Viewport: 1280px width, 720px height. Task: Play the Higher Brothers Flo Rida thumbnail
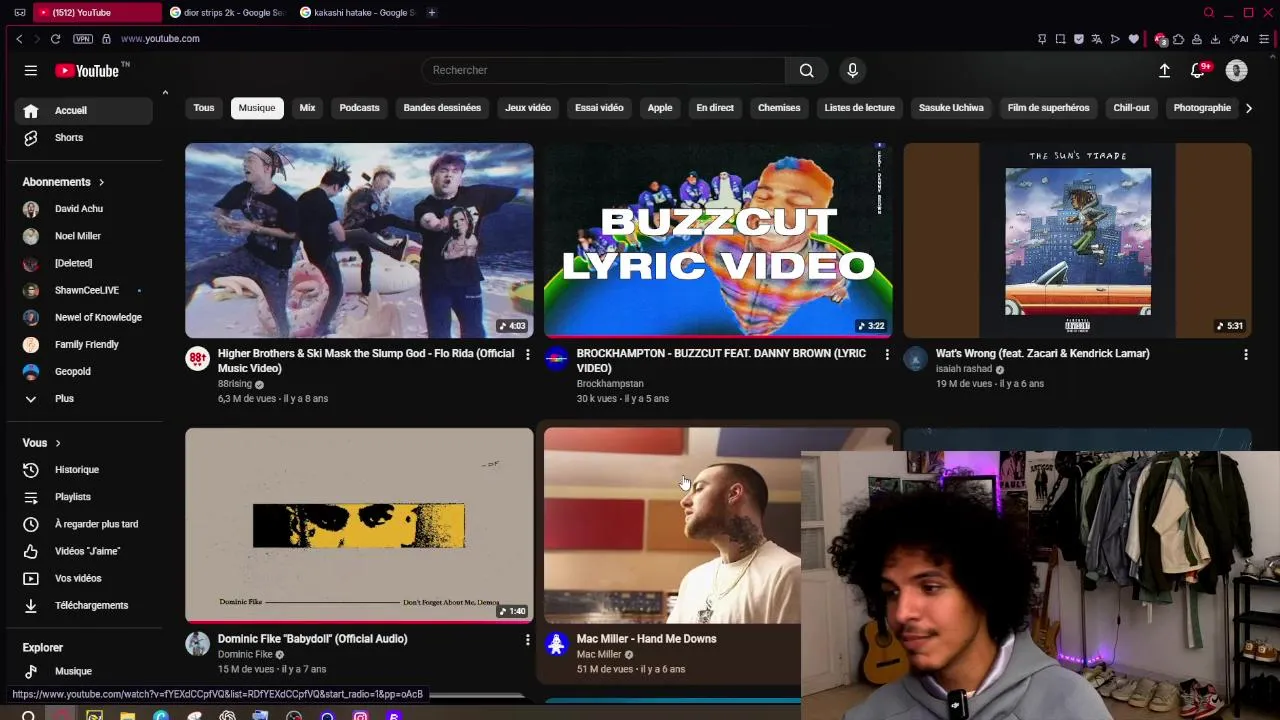359,240
